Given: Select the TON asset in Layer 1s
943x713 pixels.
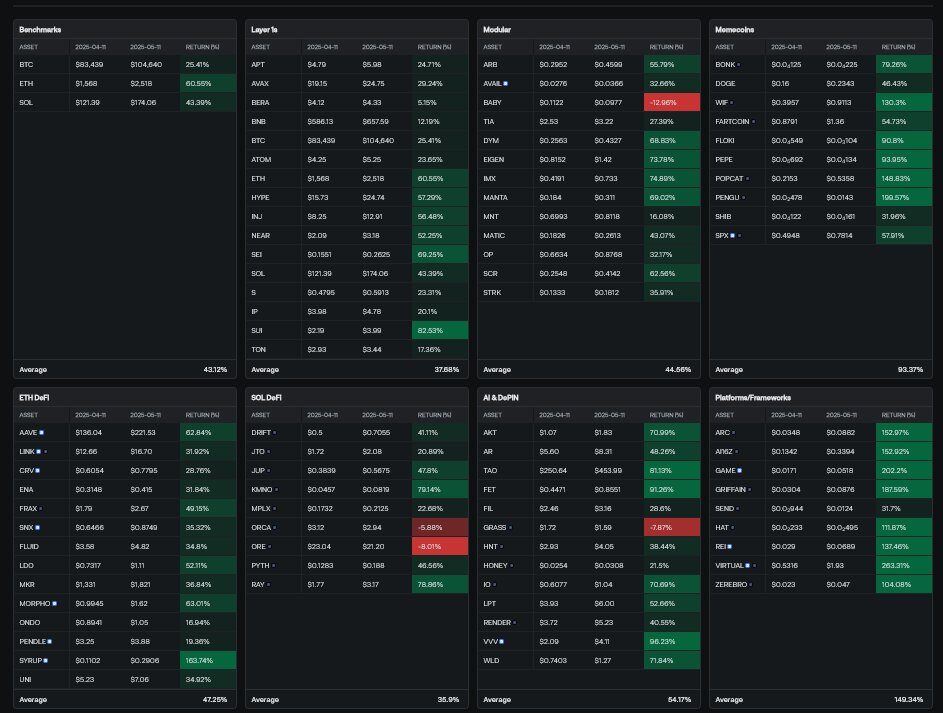Looking at the screenshot, I should pyautogui.click(x=259, y=350).
